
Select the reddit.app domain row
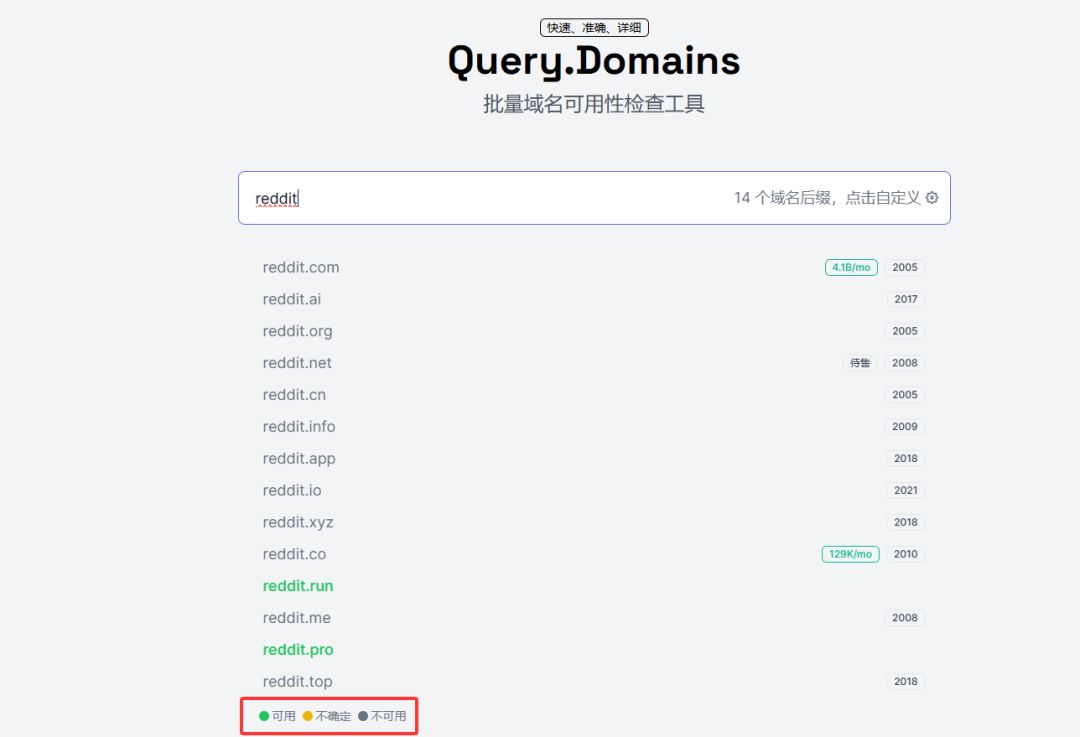[594, 458]
